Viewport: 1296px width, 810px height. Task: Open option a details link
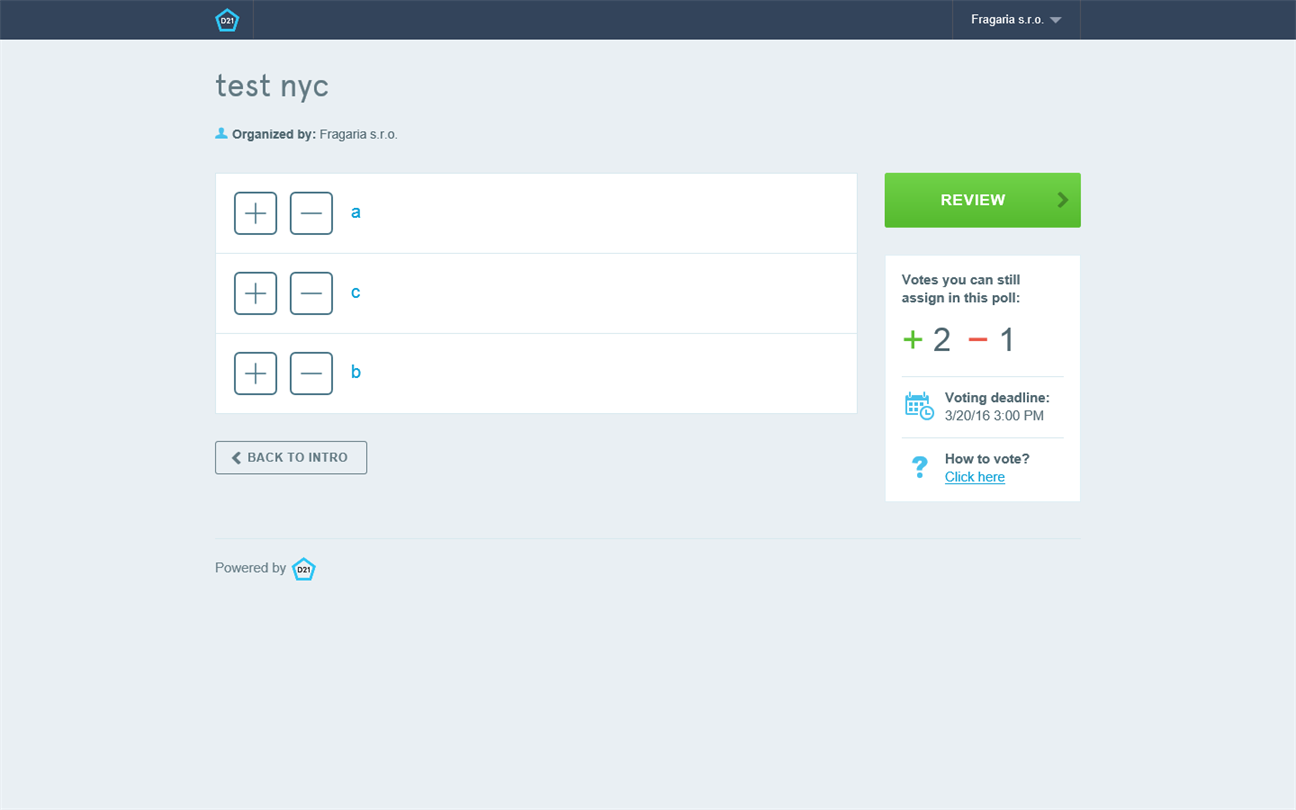(x=356, y=212)
